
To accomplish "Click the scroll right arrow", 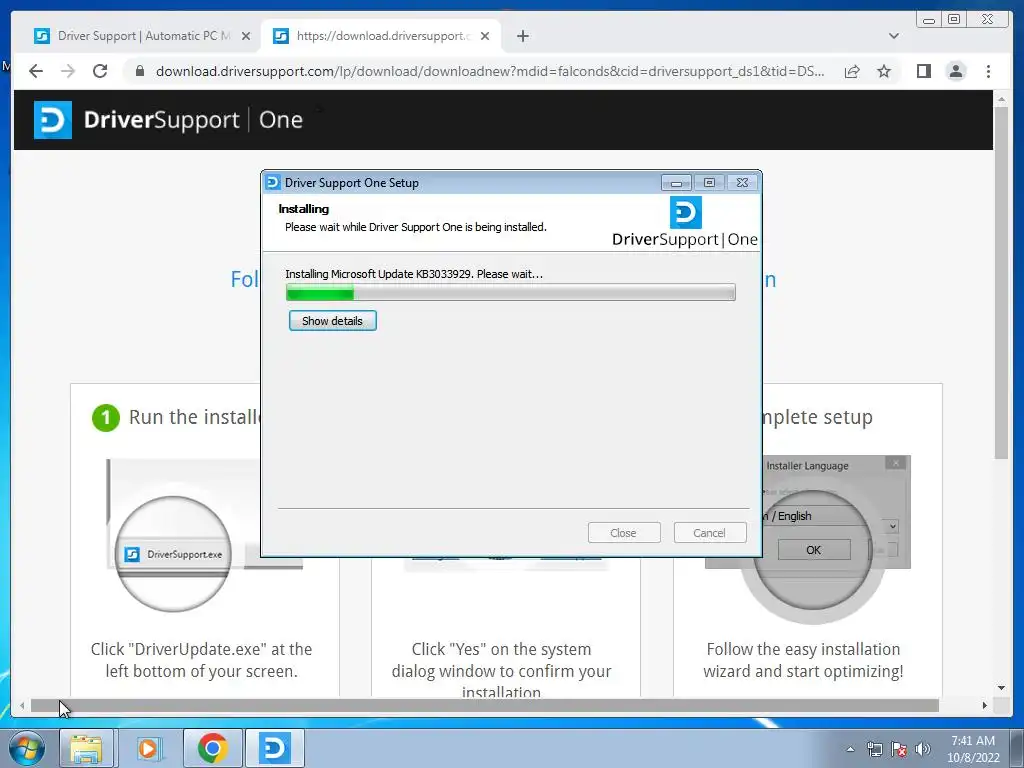I will pos(984,705).
